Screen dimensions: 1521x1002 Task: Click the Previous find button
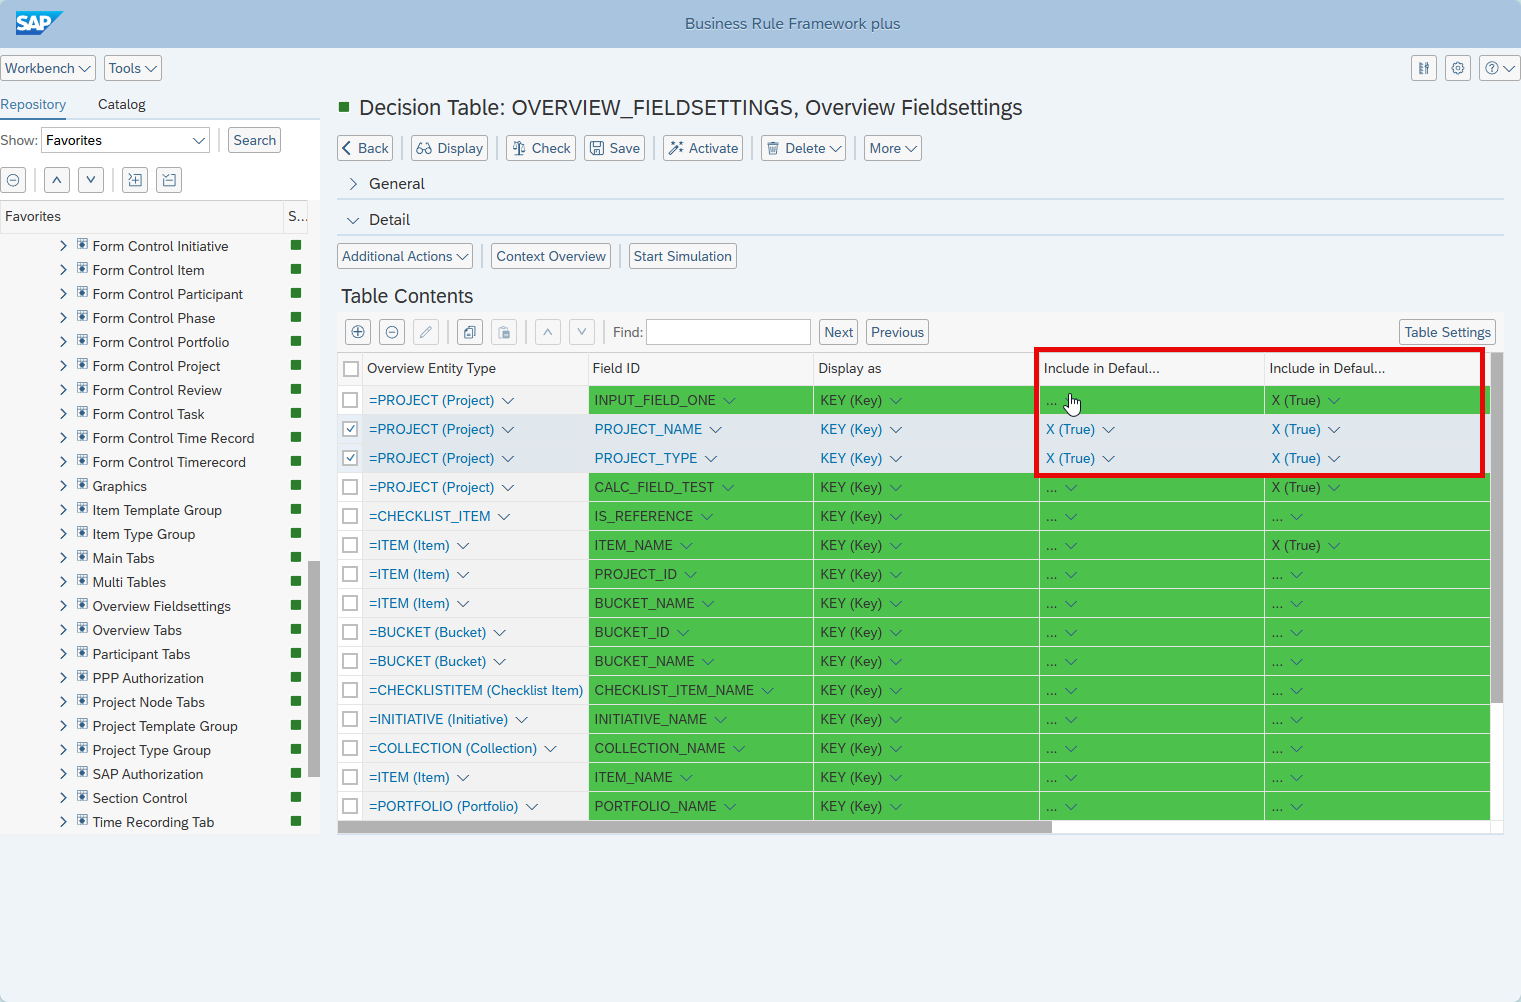[897, 332]
